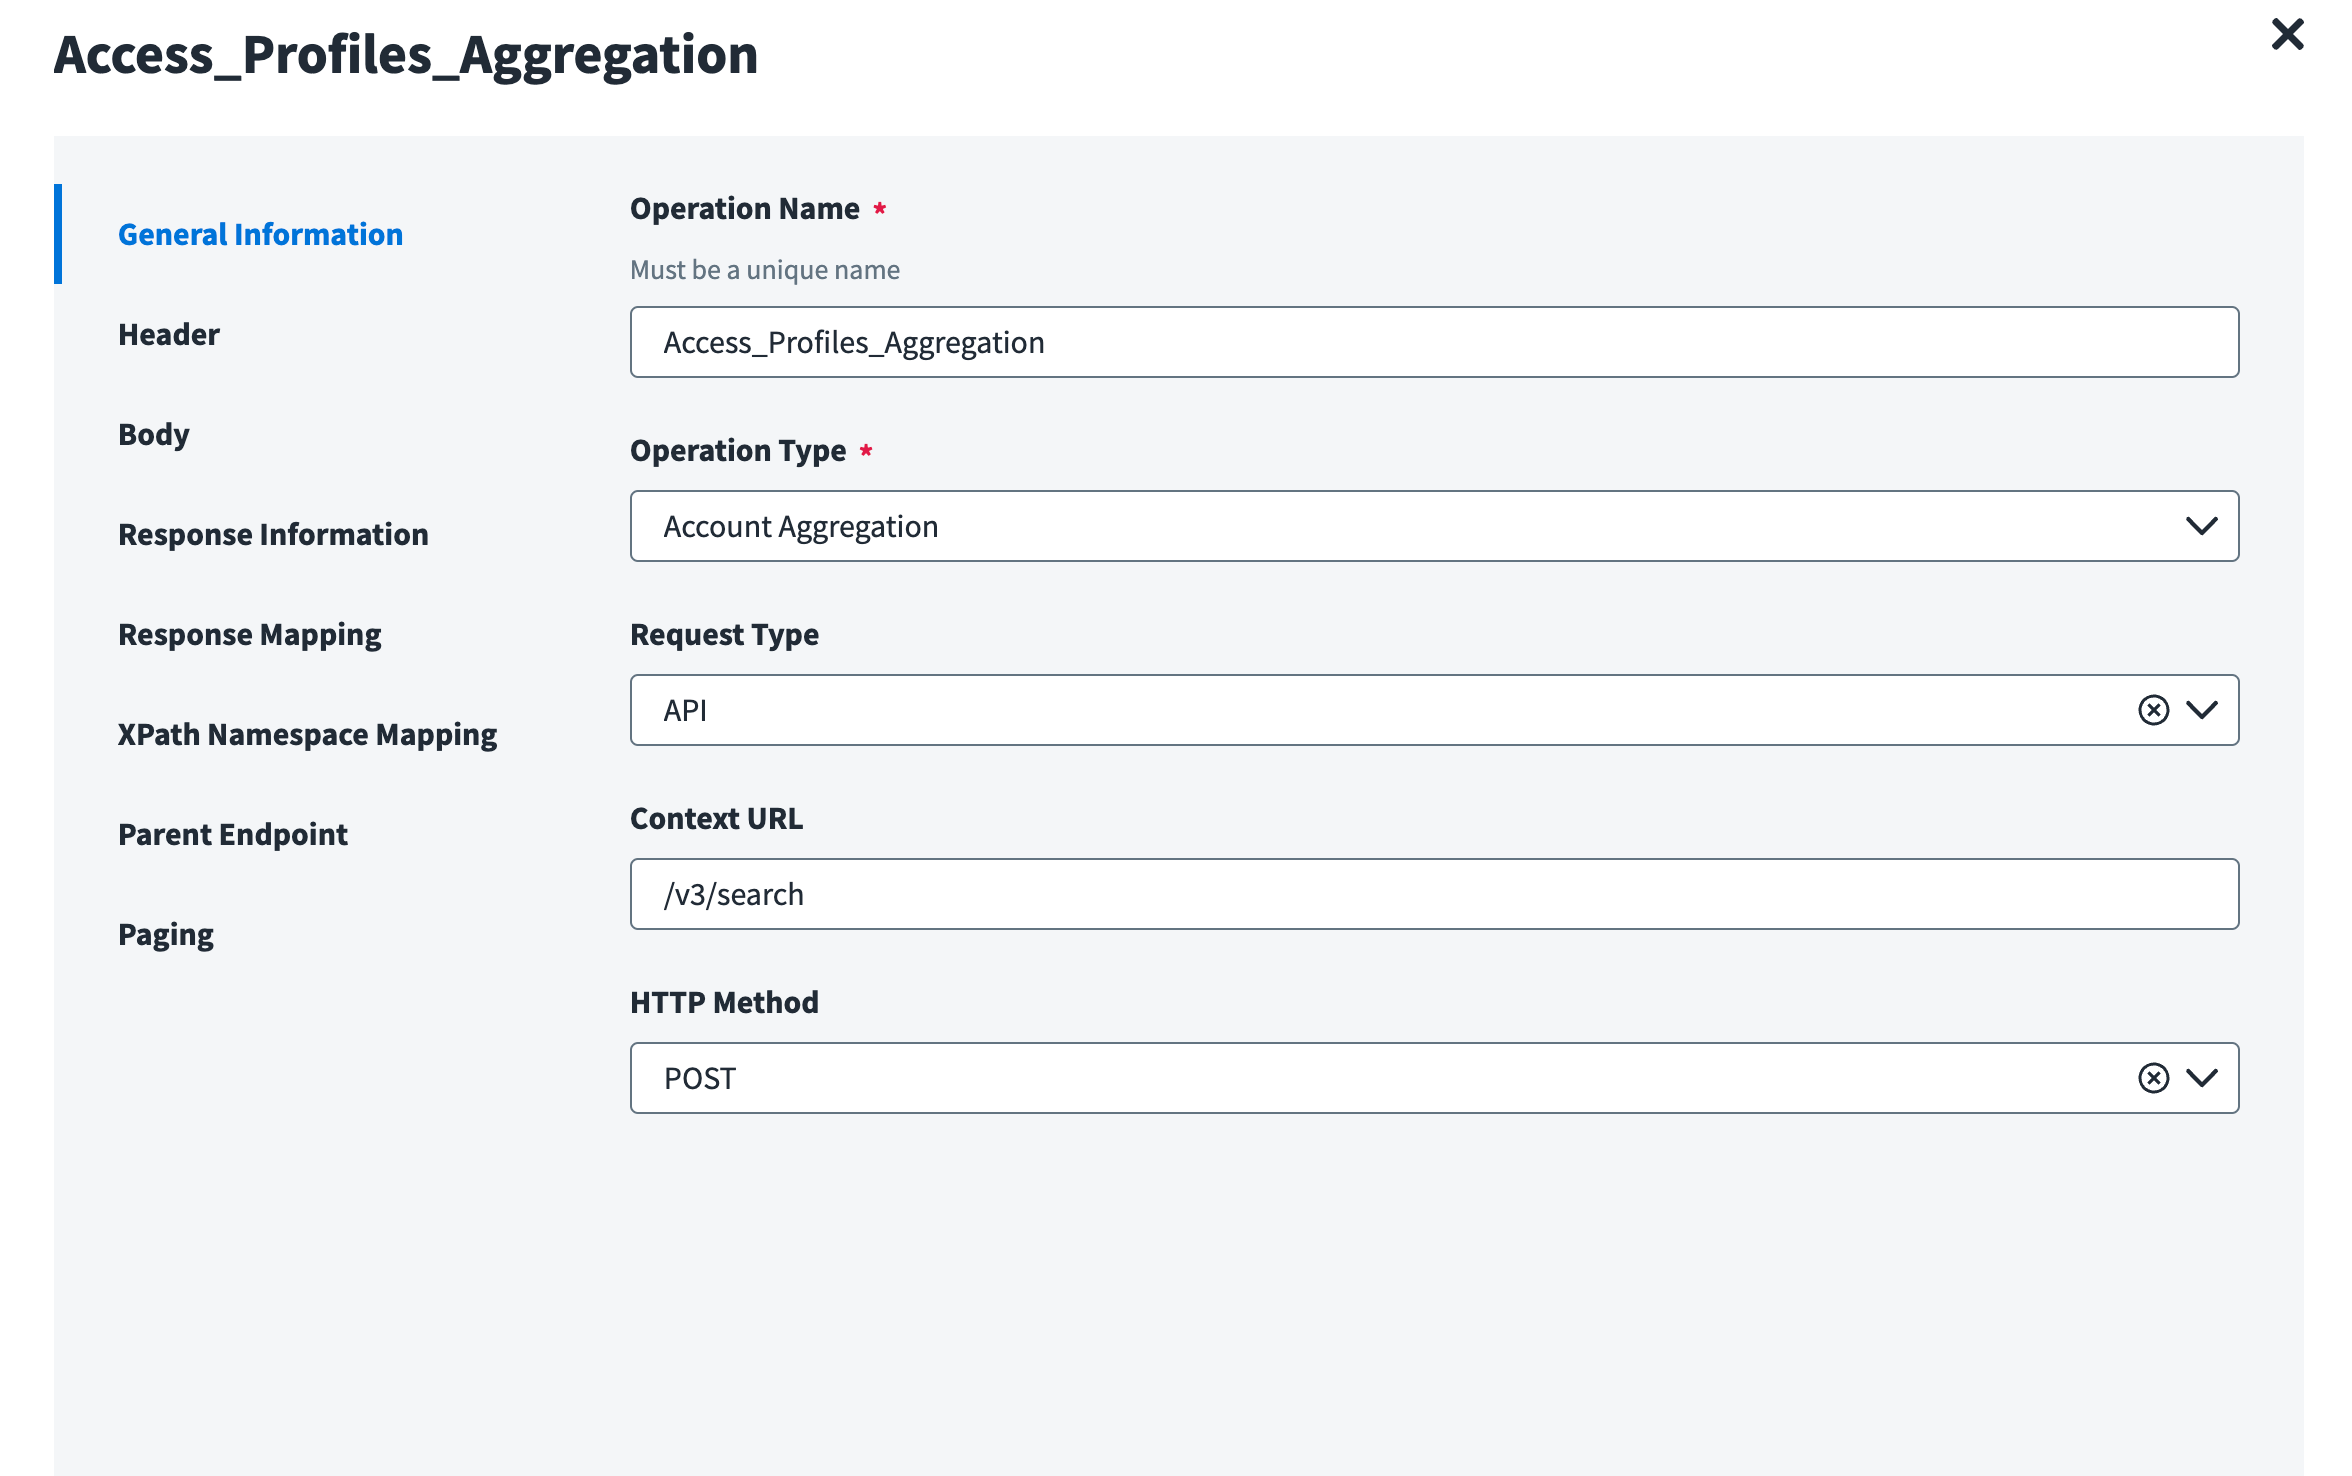The image size is (2352, 1476).
Task: Expand the Operation Type dropdown arrow
Action: [x=2201, y=526]
